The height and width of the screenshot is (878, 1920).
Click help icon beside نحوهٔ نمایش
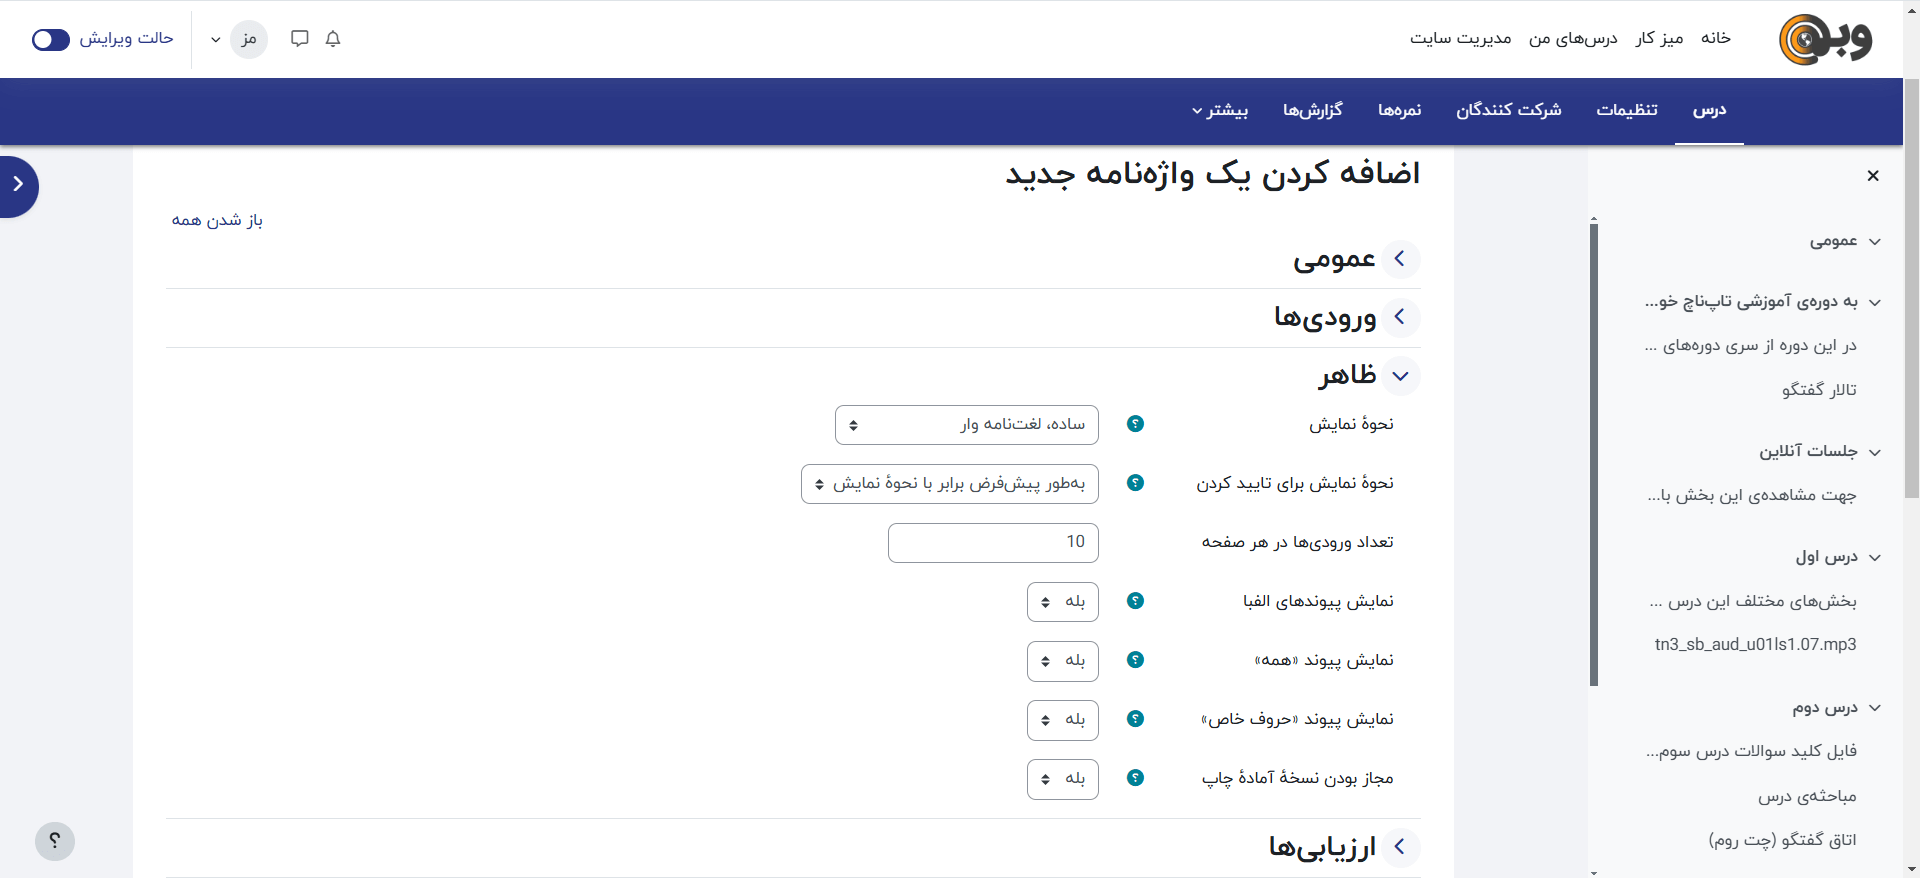point(1135,424)
